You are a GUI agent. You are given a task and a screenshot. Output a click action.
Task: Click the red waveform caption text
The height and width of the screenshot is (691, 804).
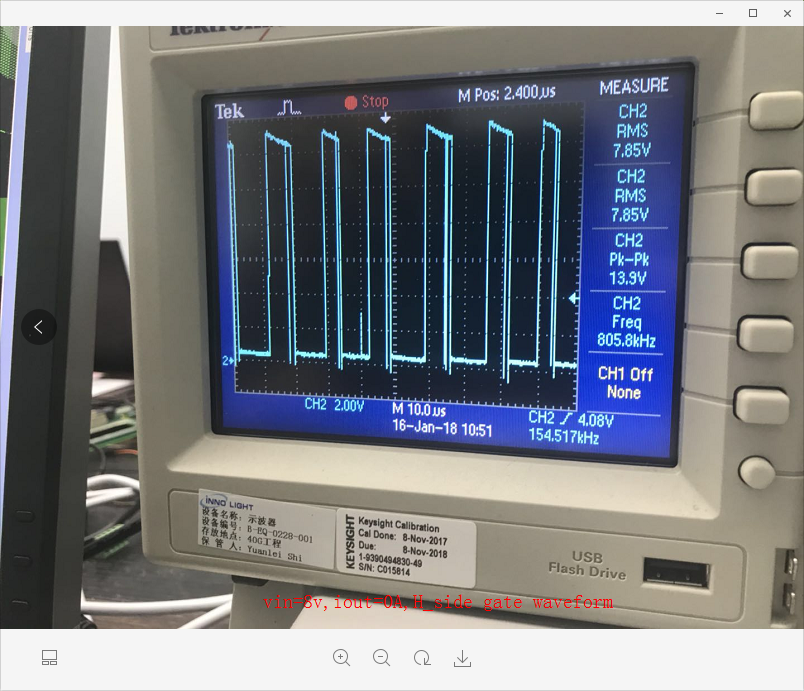tap(438, 602)
